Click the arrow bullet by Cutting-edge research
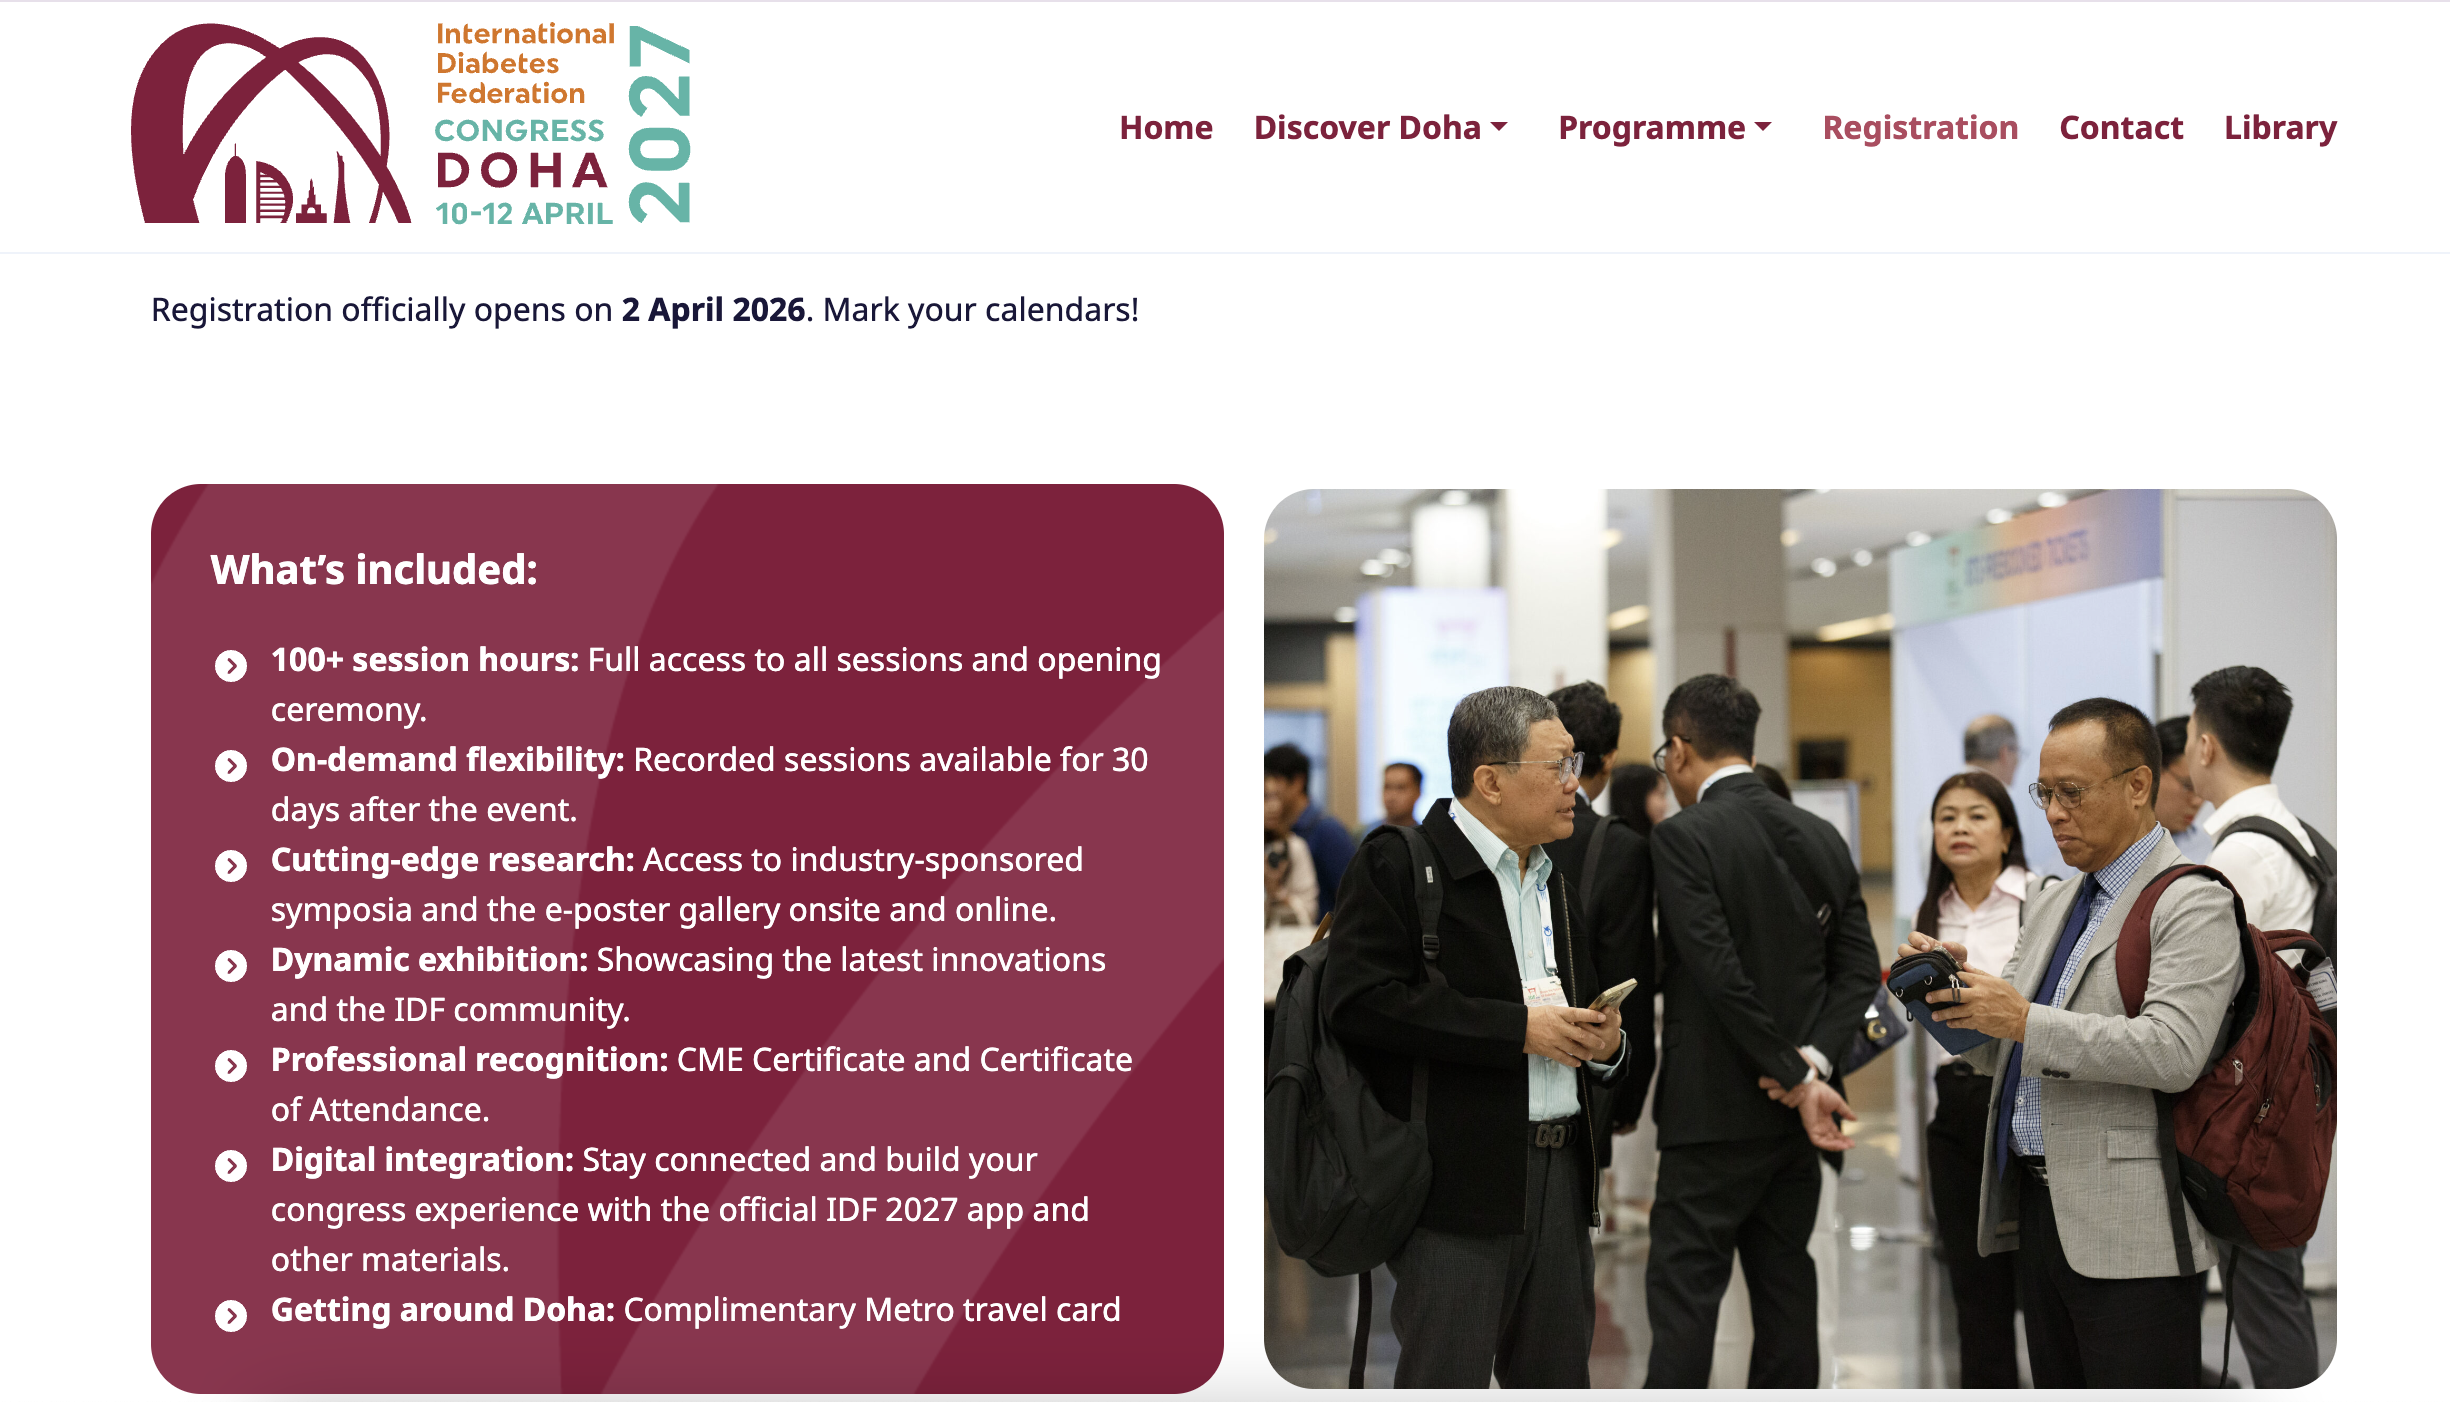Screen dimensions: 2450x1402 click(x=231, y=865)
